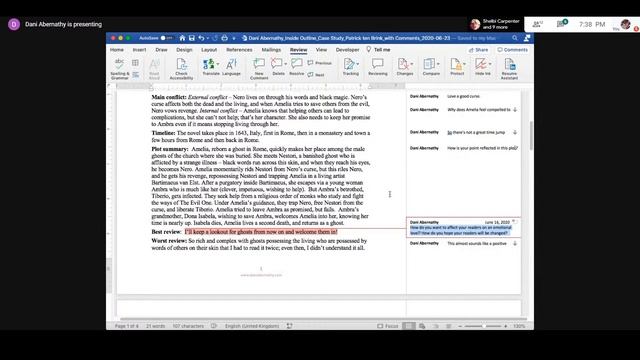Insert a New Comment
The height and width of the screenshot is (360, 640).
[259, 69]
